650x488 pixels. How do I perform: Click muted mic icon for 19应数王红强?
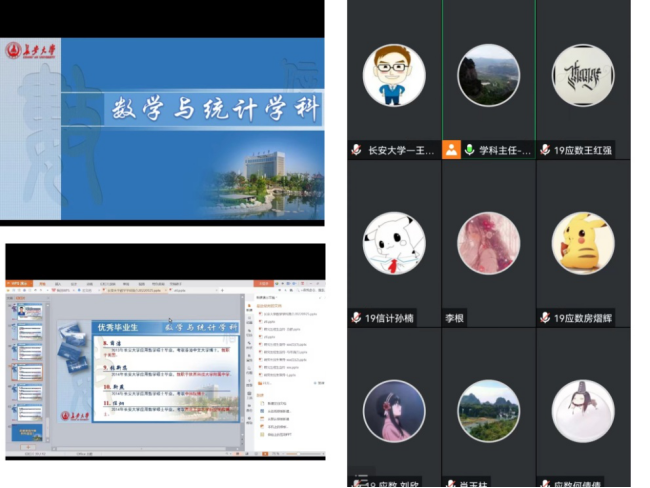pos(545,150)
